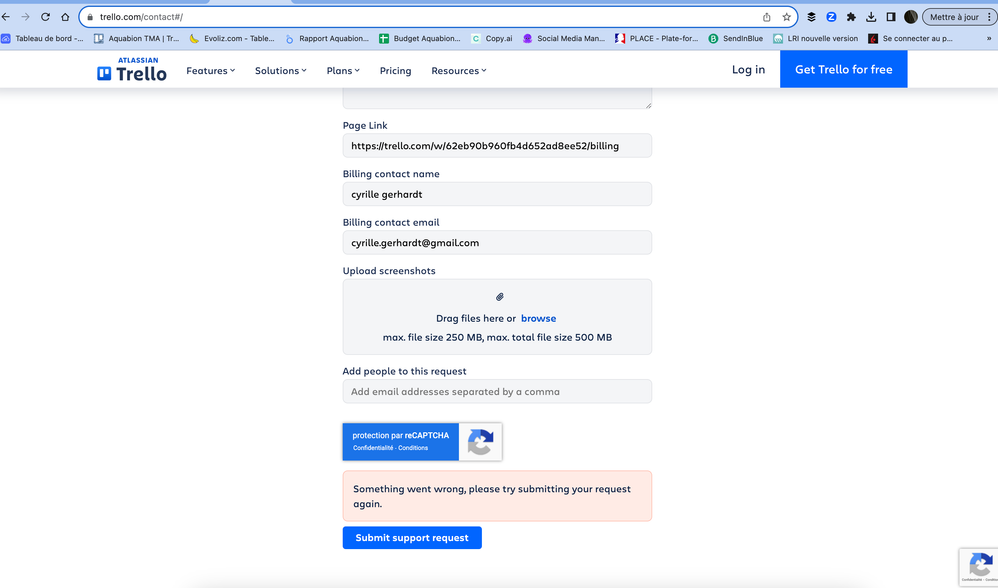Click Submit support request button
The width and height of the screenshot is (998, 588).
point(412,538)
